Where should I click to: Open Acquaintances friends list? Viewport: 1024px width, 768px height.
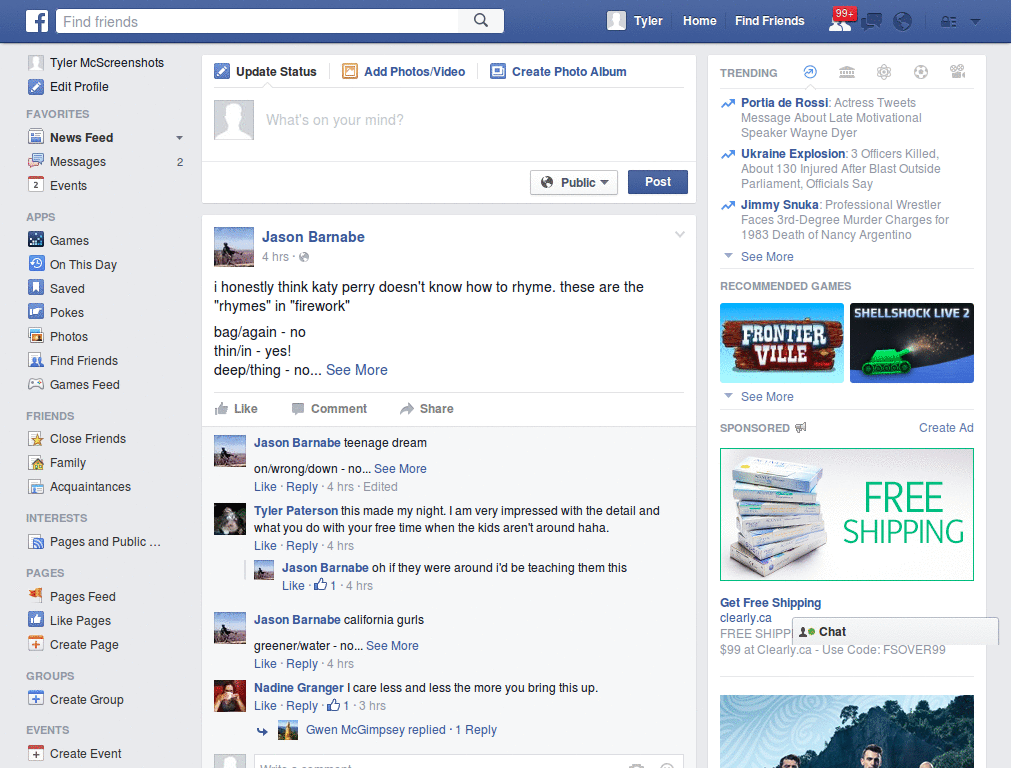[x=90, y=487]
